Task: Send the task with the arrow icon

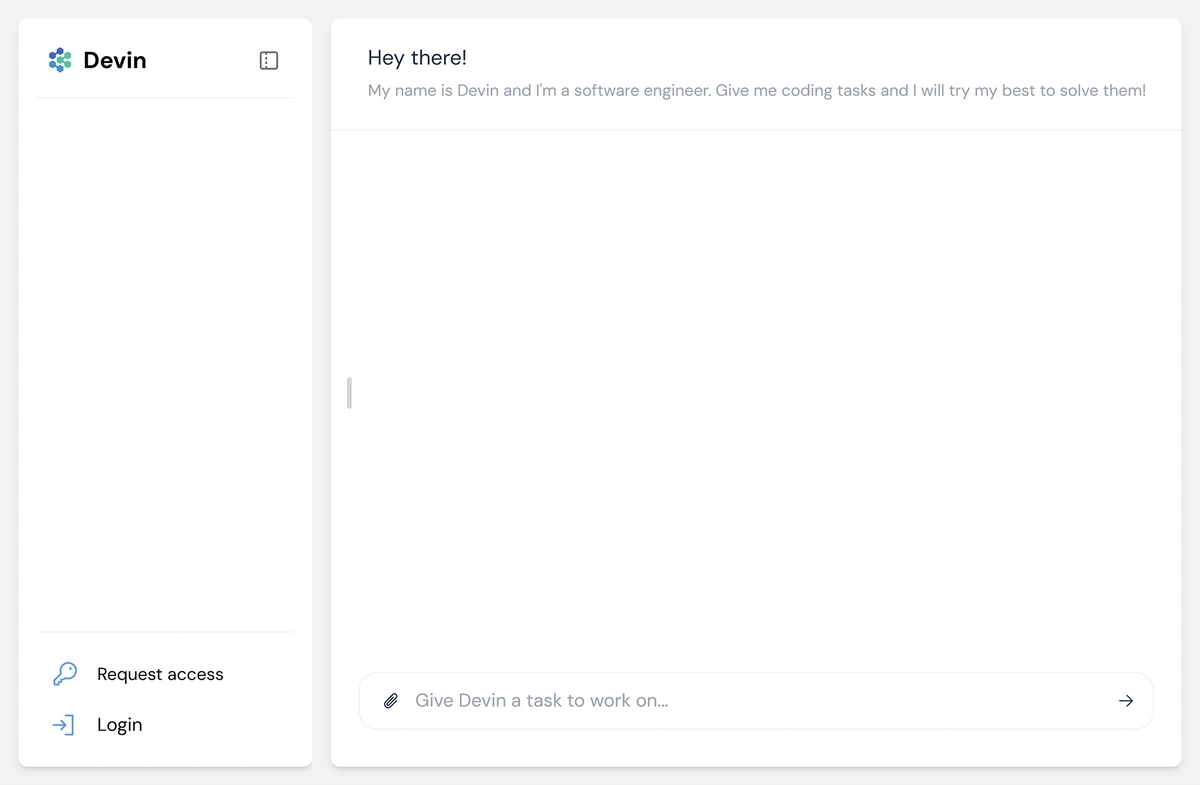Action: 1126,701
